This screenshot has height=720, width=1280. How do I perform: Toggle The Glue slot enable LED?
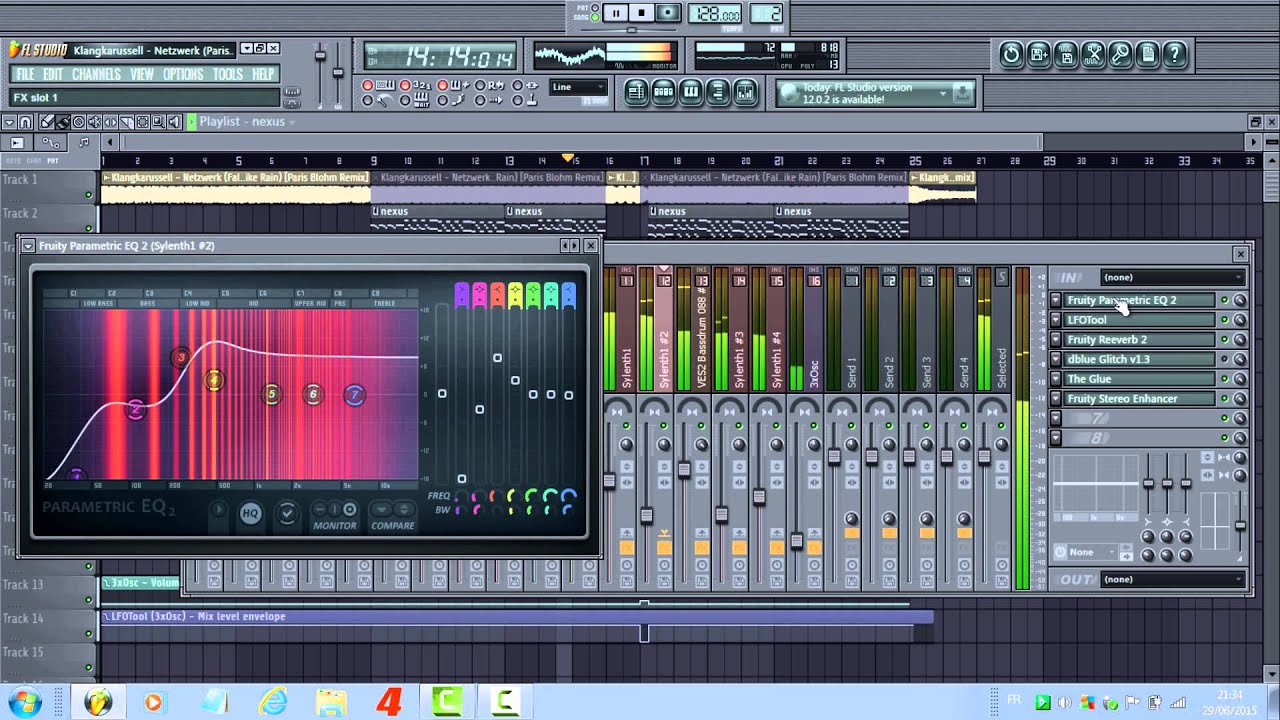coord(1224,379)
